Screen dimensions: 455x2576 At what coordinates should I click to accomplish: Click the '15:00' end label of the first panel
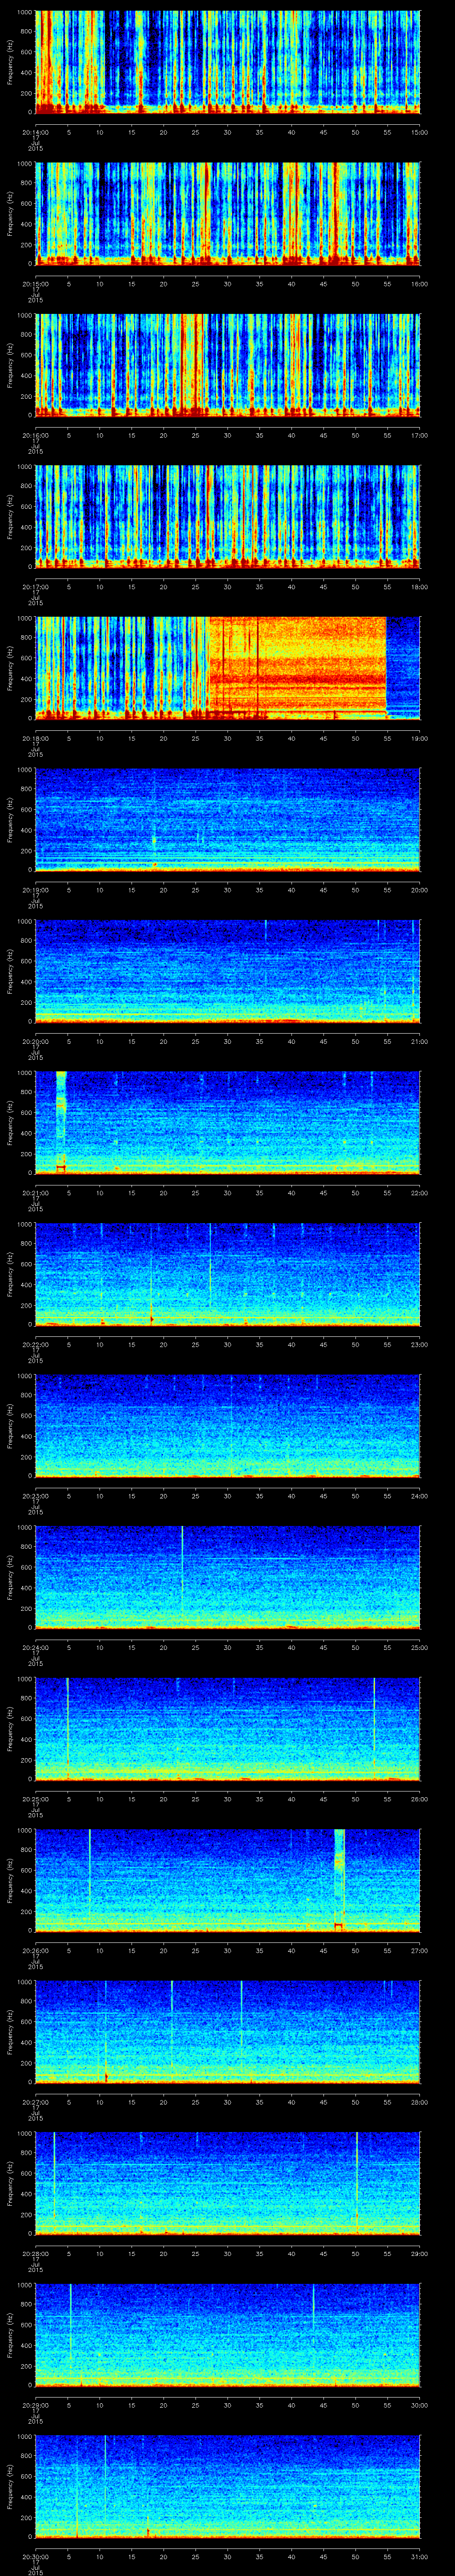coord(420,132)
